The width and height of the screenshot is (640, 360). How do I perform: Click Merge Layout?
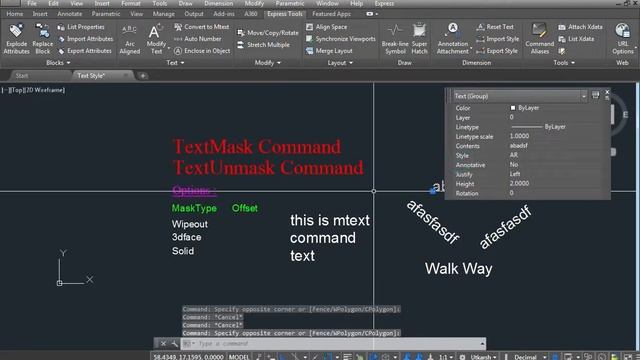329,51
